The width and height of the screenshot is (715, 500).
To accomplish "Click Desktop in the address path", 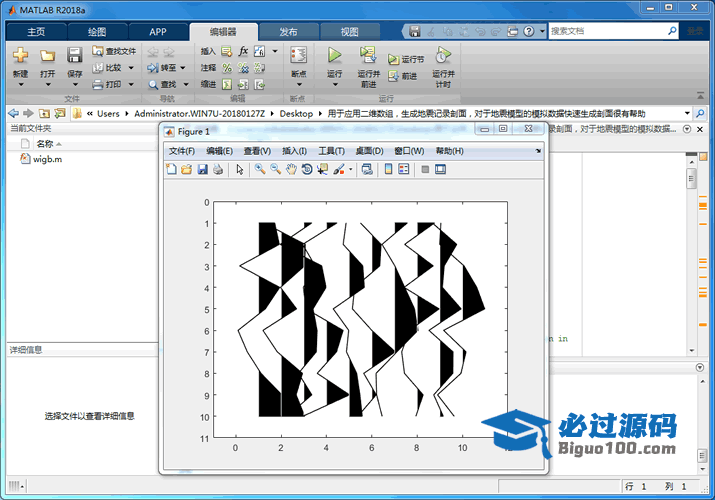I will (x=296, y=113).
